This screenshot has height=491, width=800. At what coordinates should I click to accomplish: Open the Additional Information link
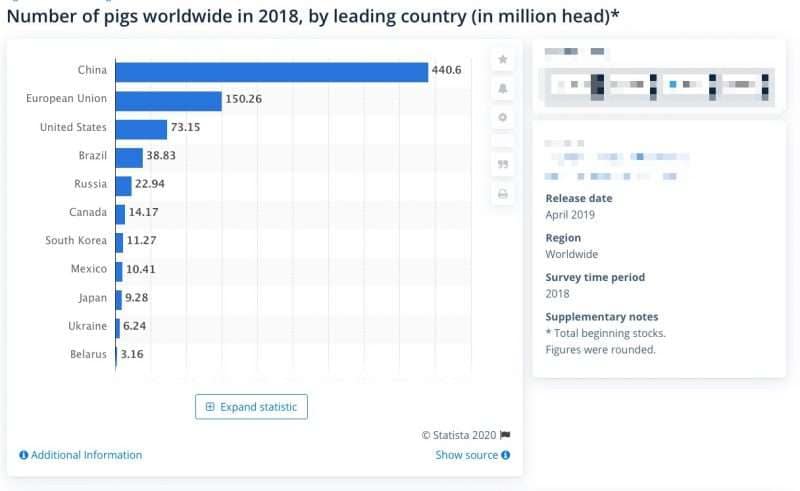point(86,455)
